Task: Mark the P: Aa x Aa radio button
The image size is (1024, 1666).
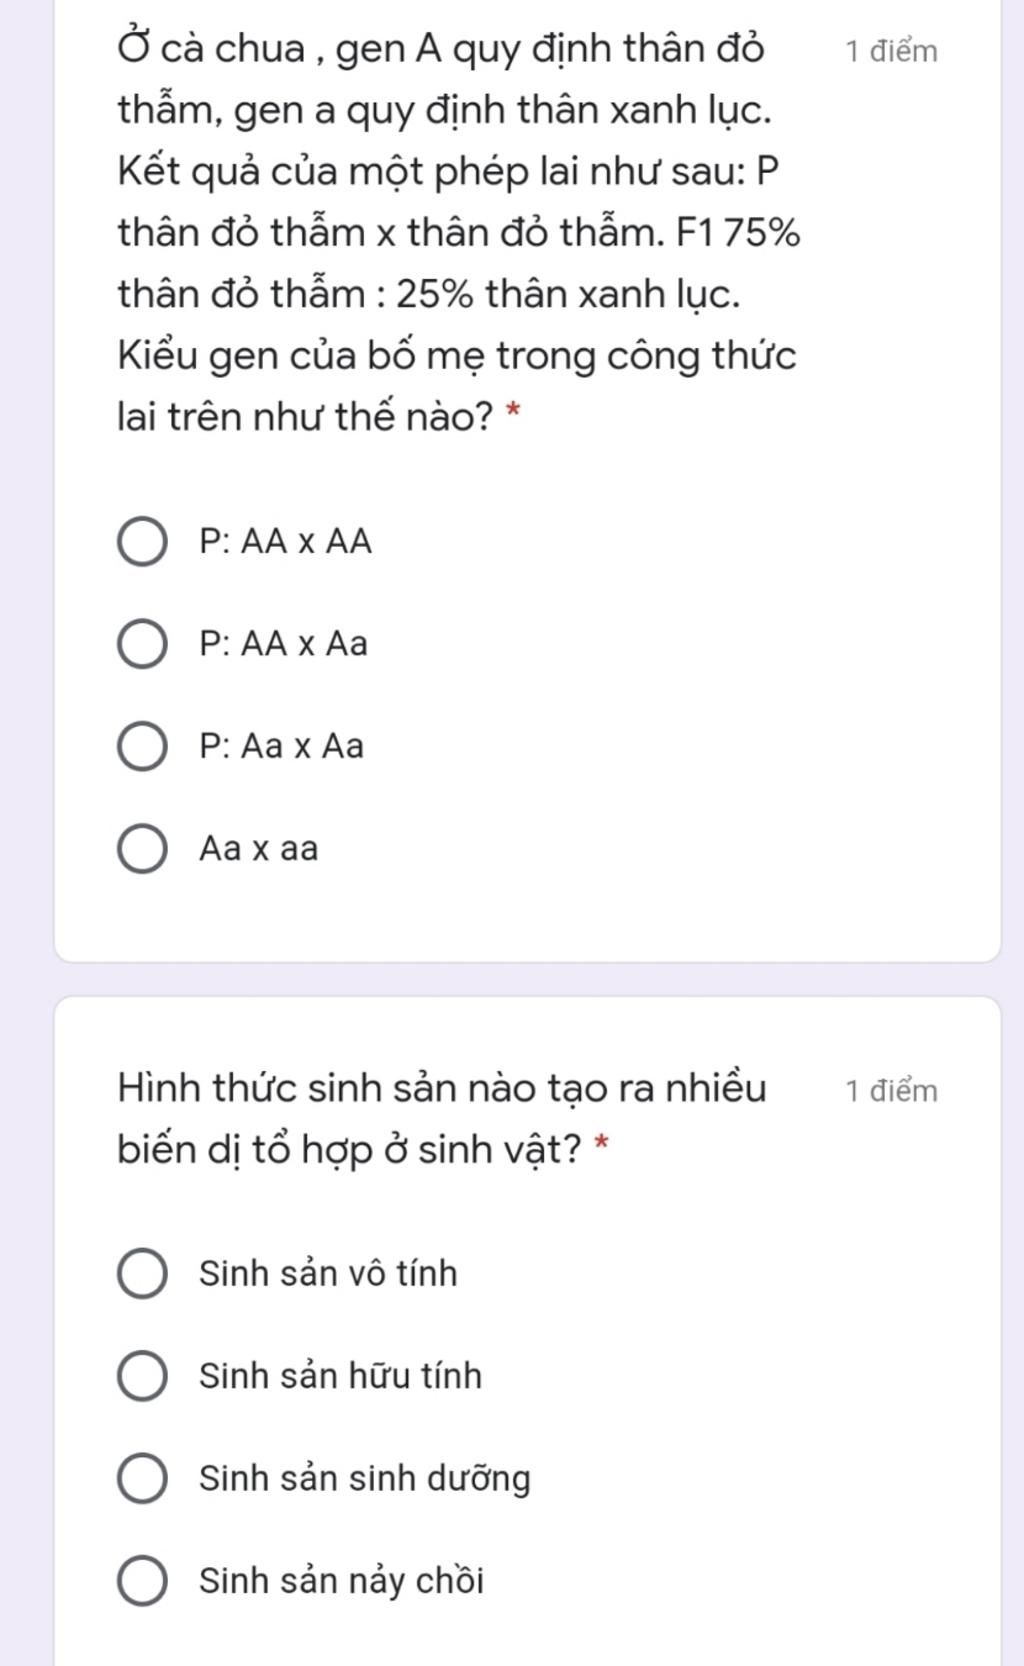Action: point(142,747)
